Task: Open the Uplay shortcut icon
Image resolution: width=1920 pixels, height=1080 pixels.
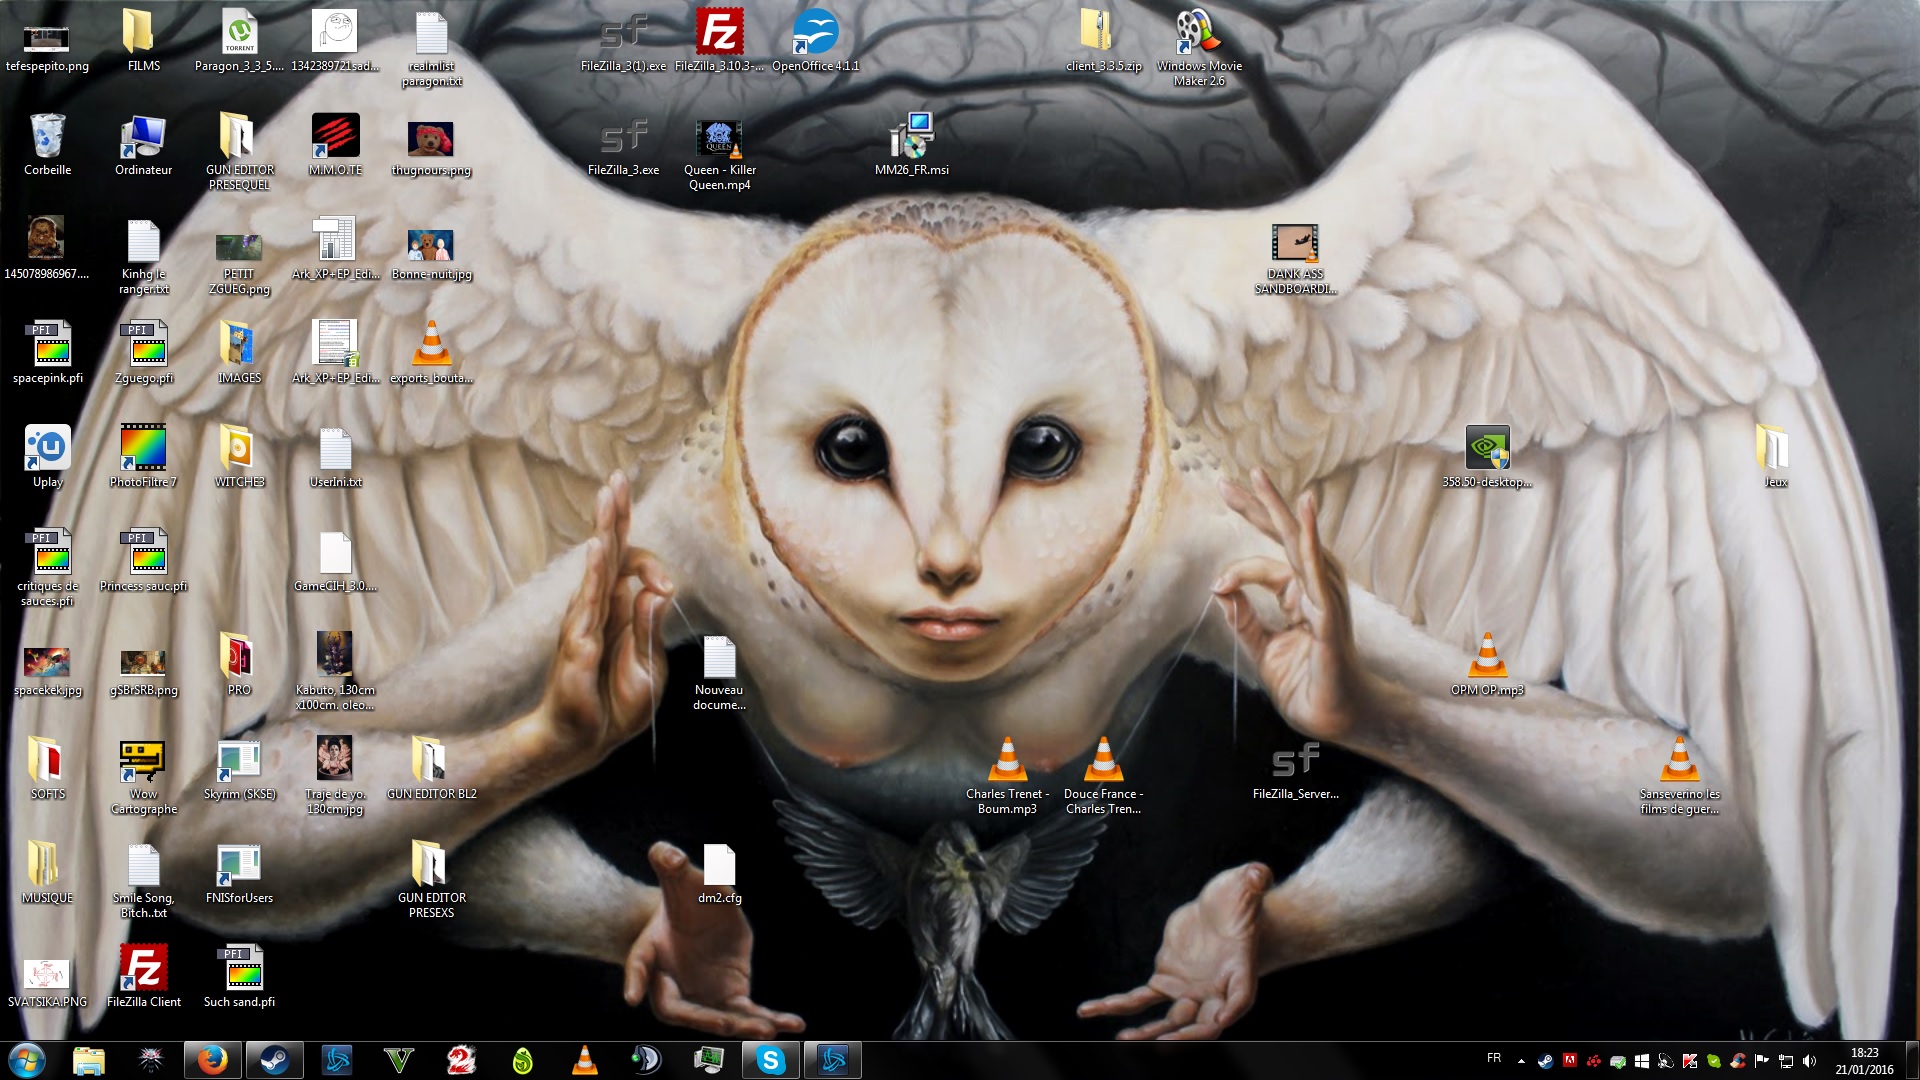Action: click(x=47, y=457)
